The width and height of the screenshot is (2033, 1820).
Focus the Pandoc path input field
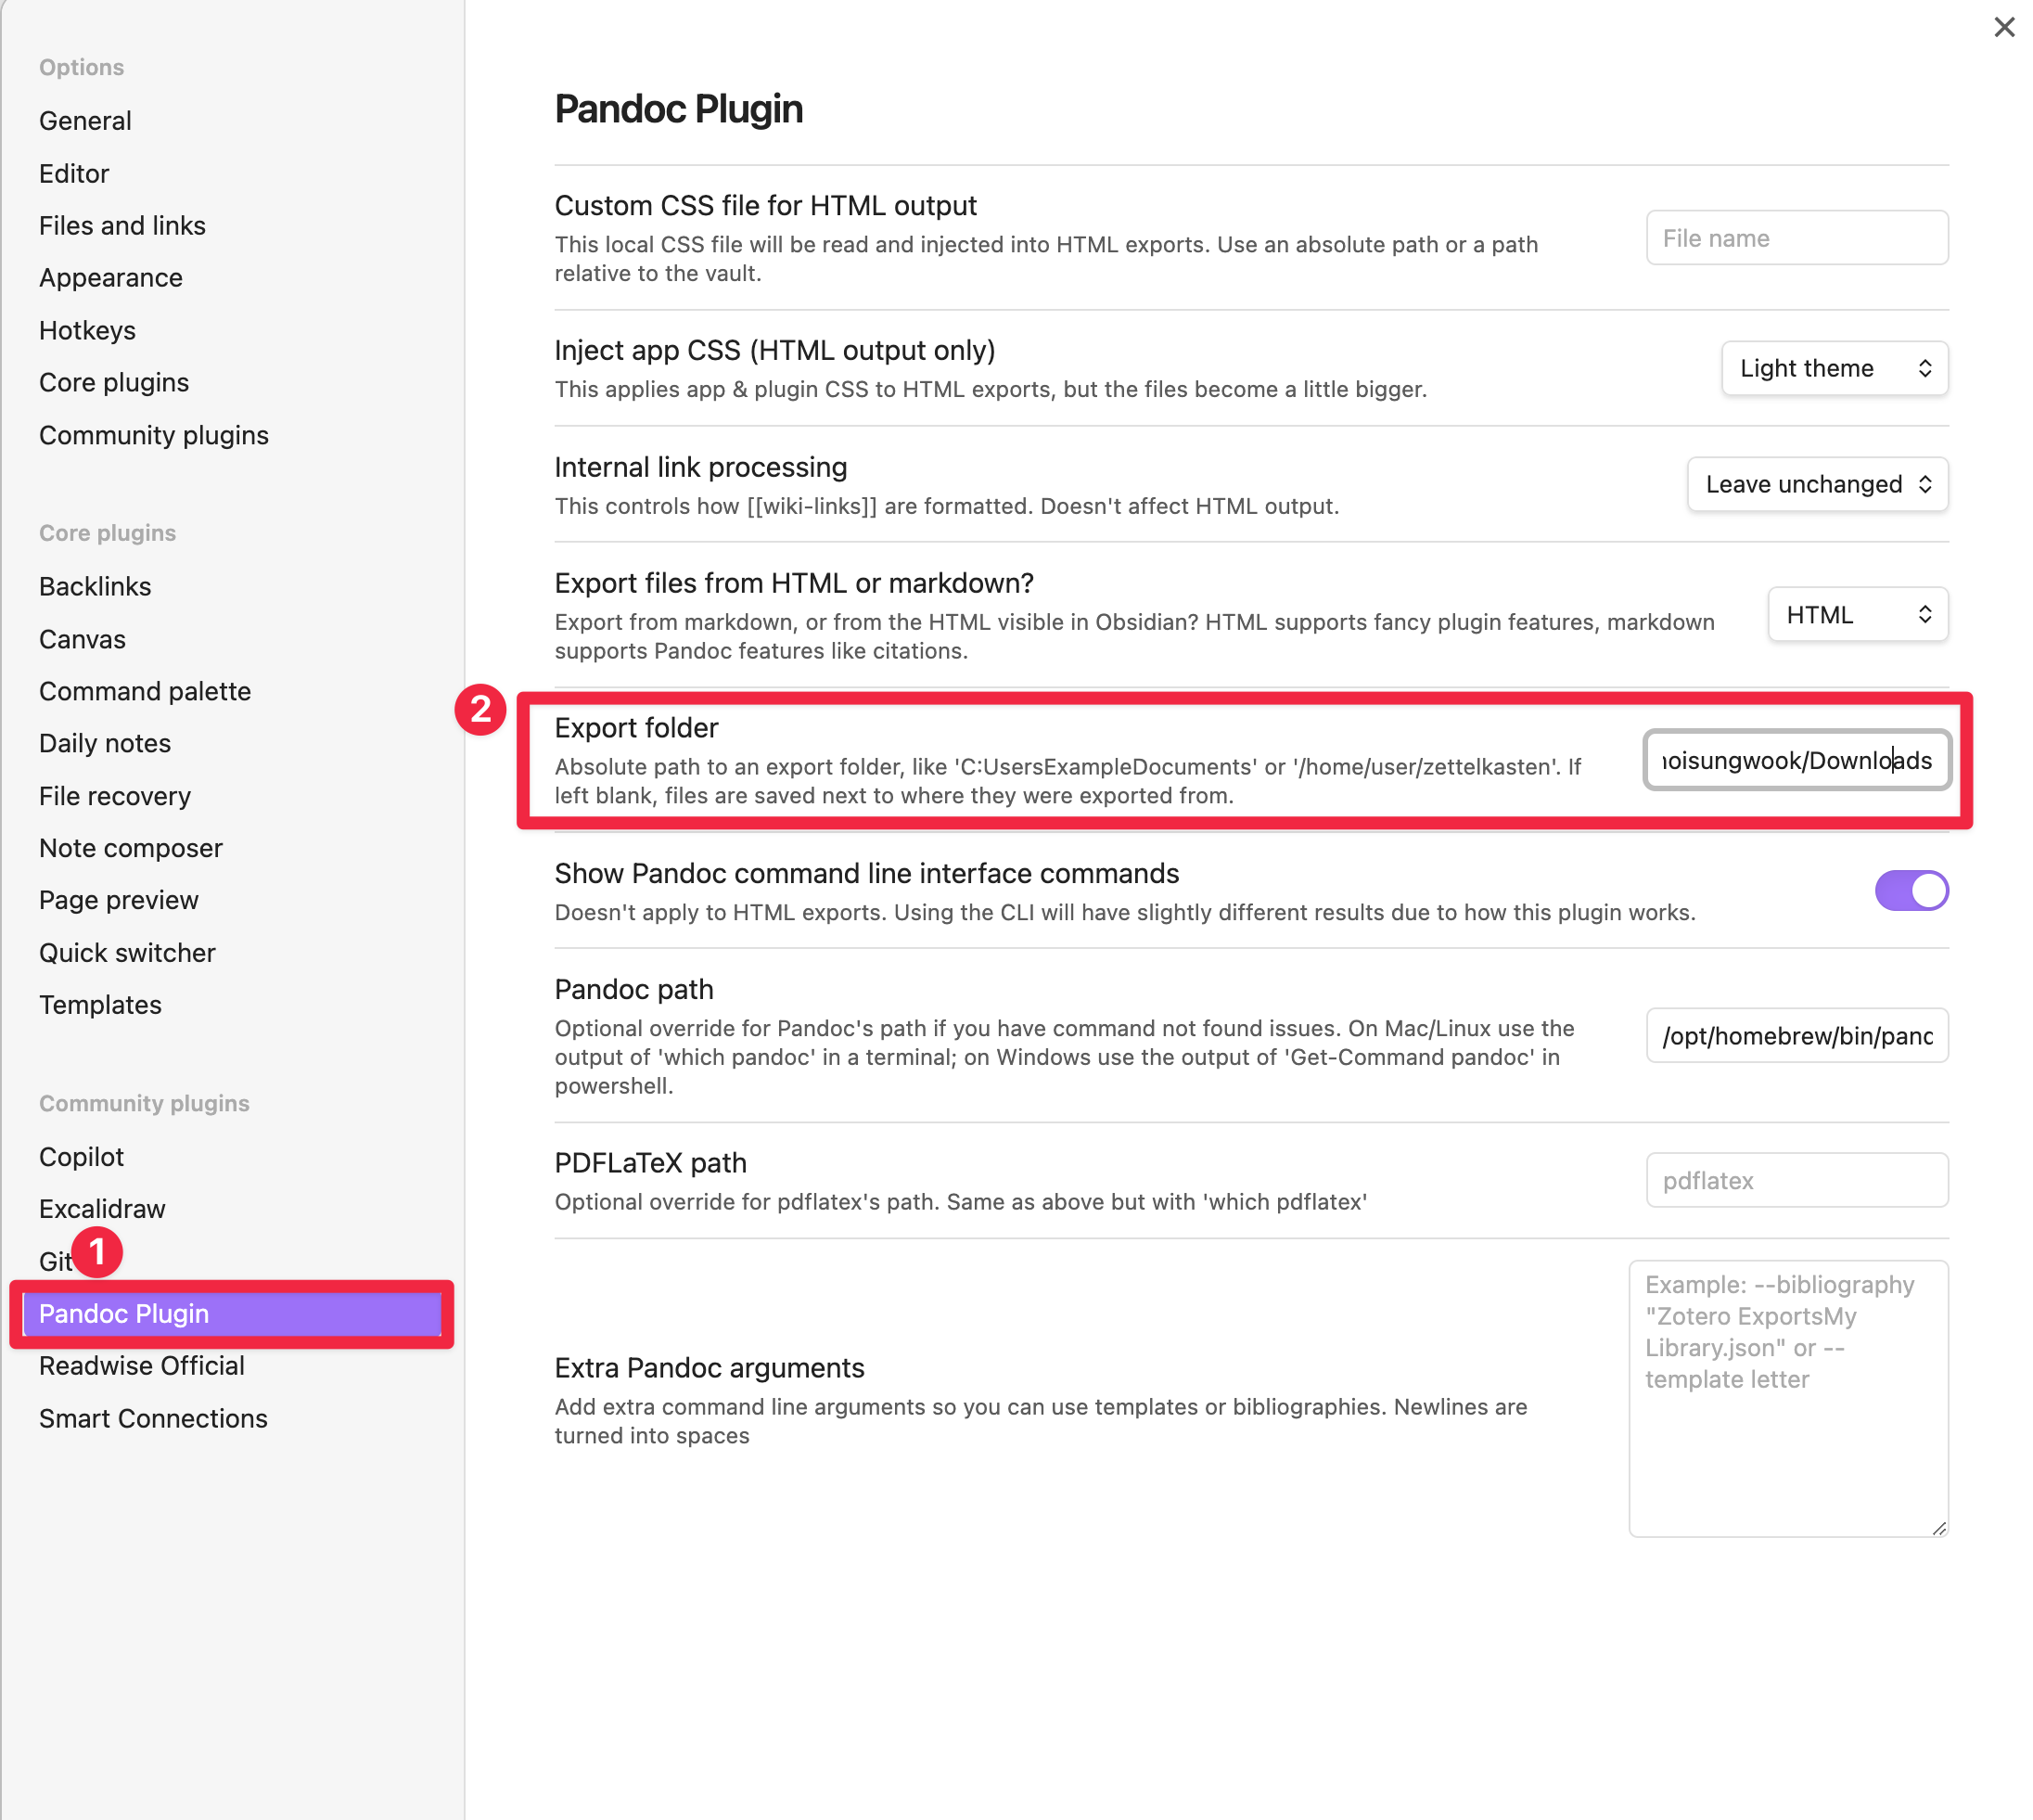(x=1796, y=1035)
